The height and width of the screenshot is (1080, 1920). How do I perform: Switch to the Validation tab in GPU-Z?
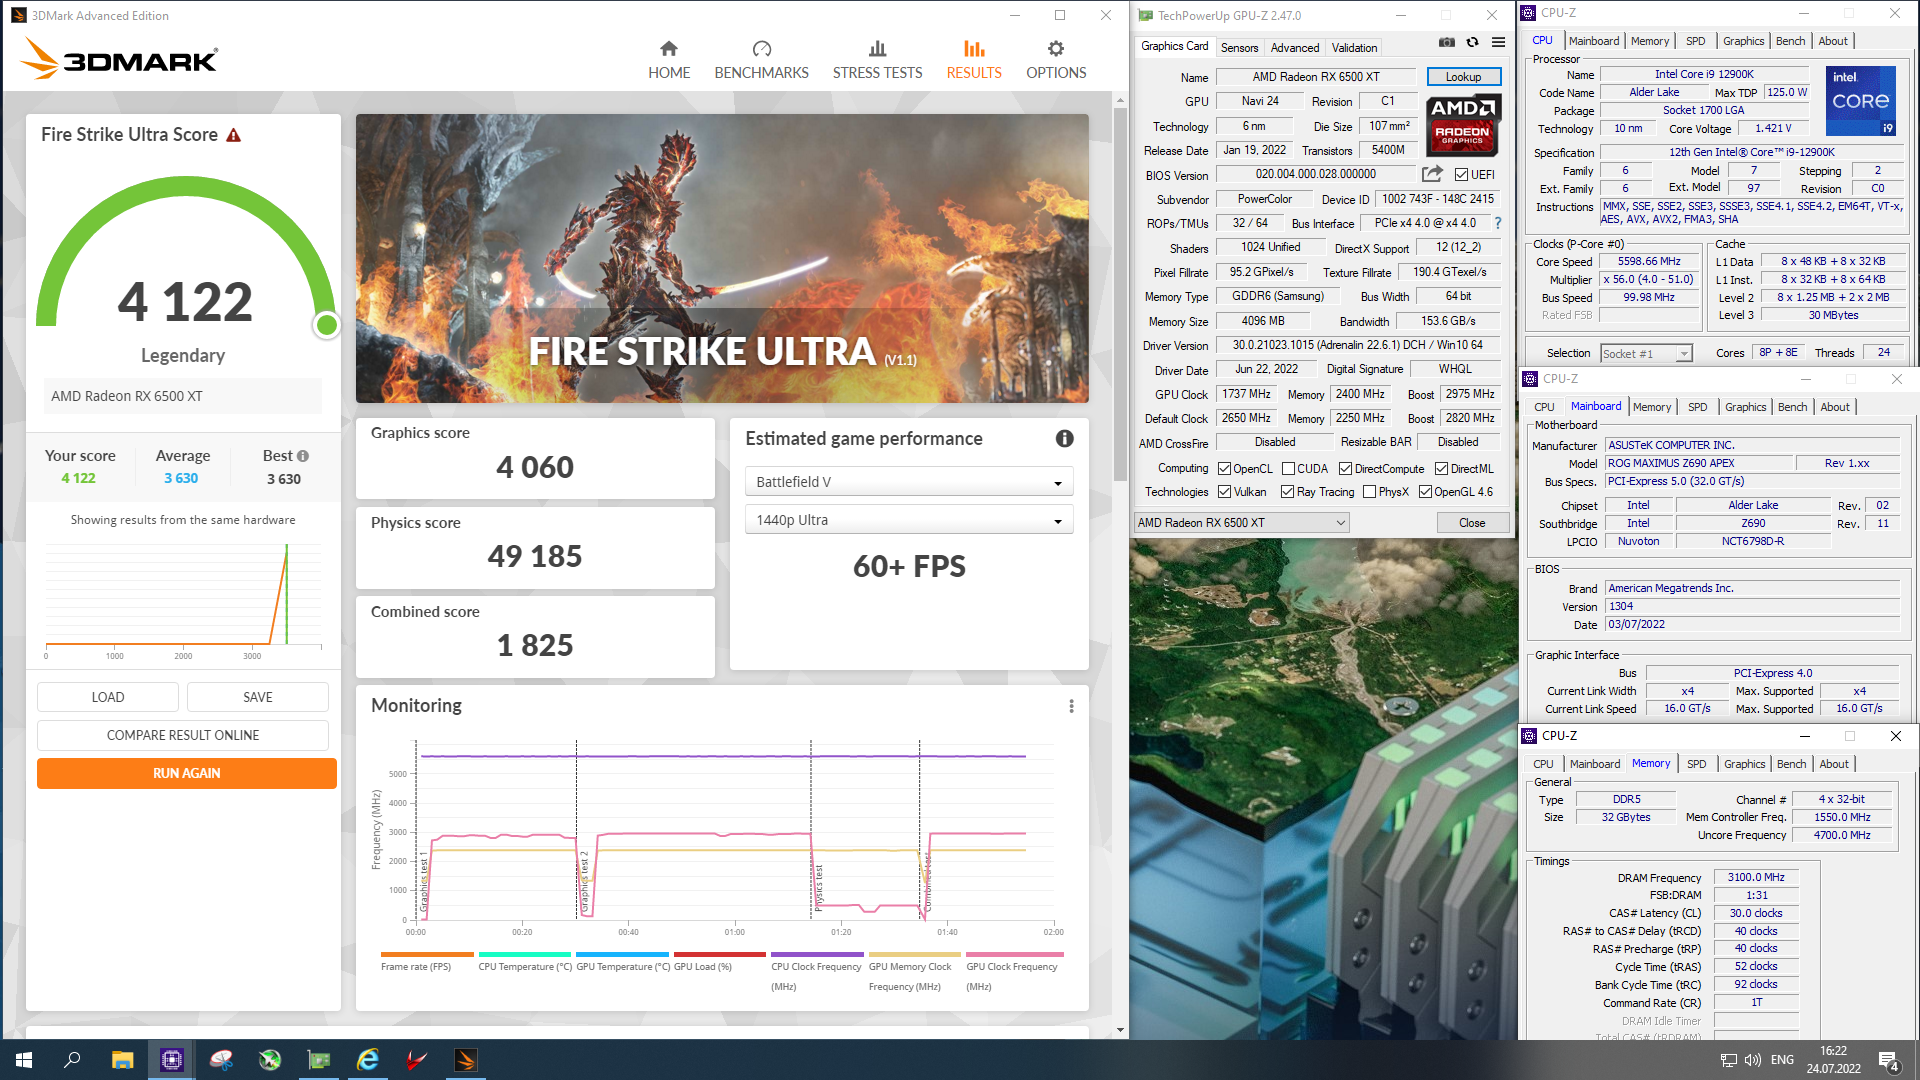1354,48
